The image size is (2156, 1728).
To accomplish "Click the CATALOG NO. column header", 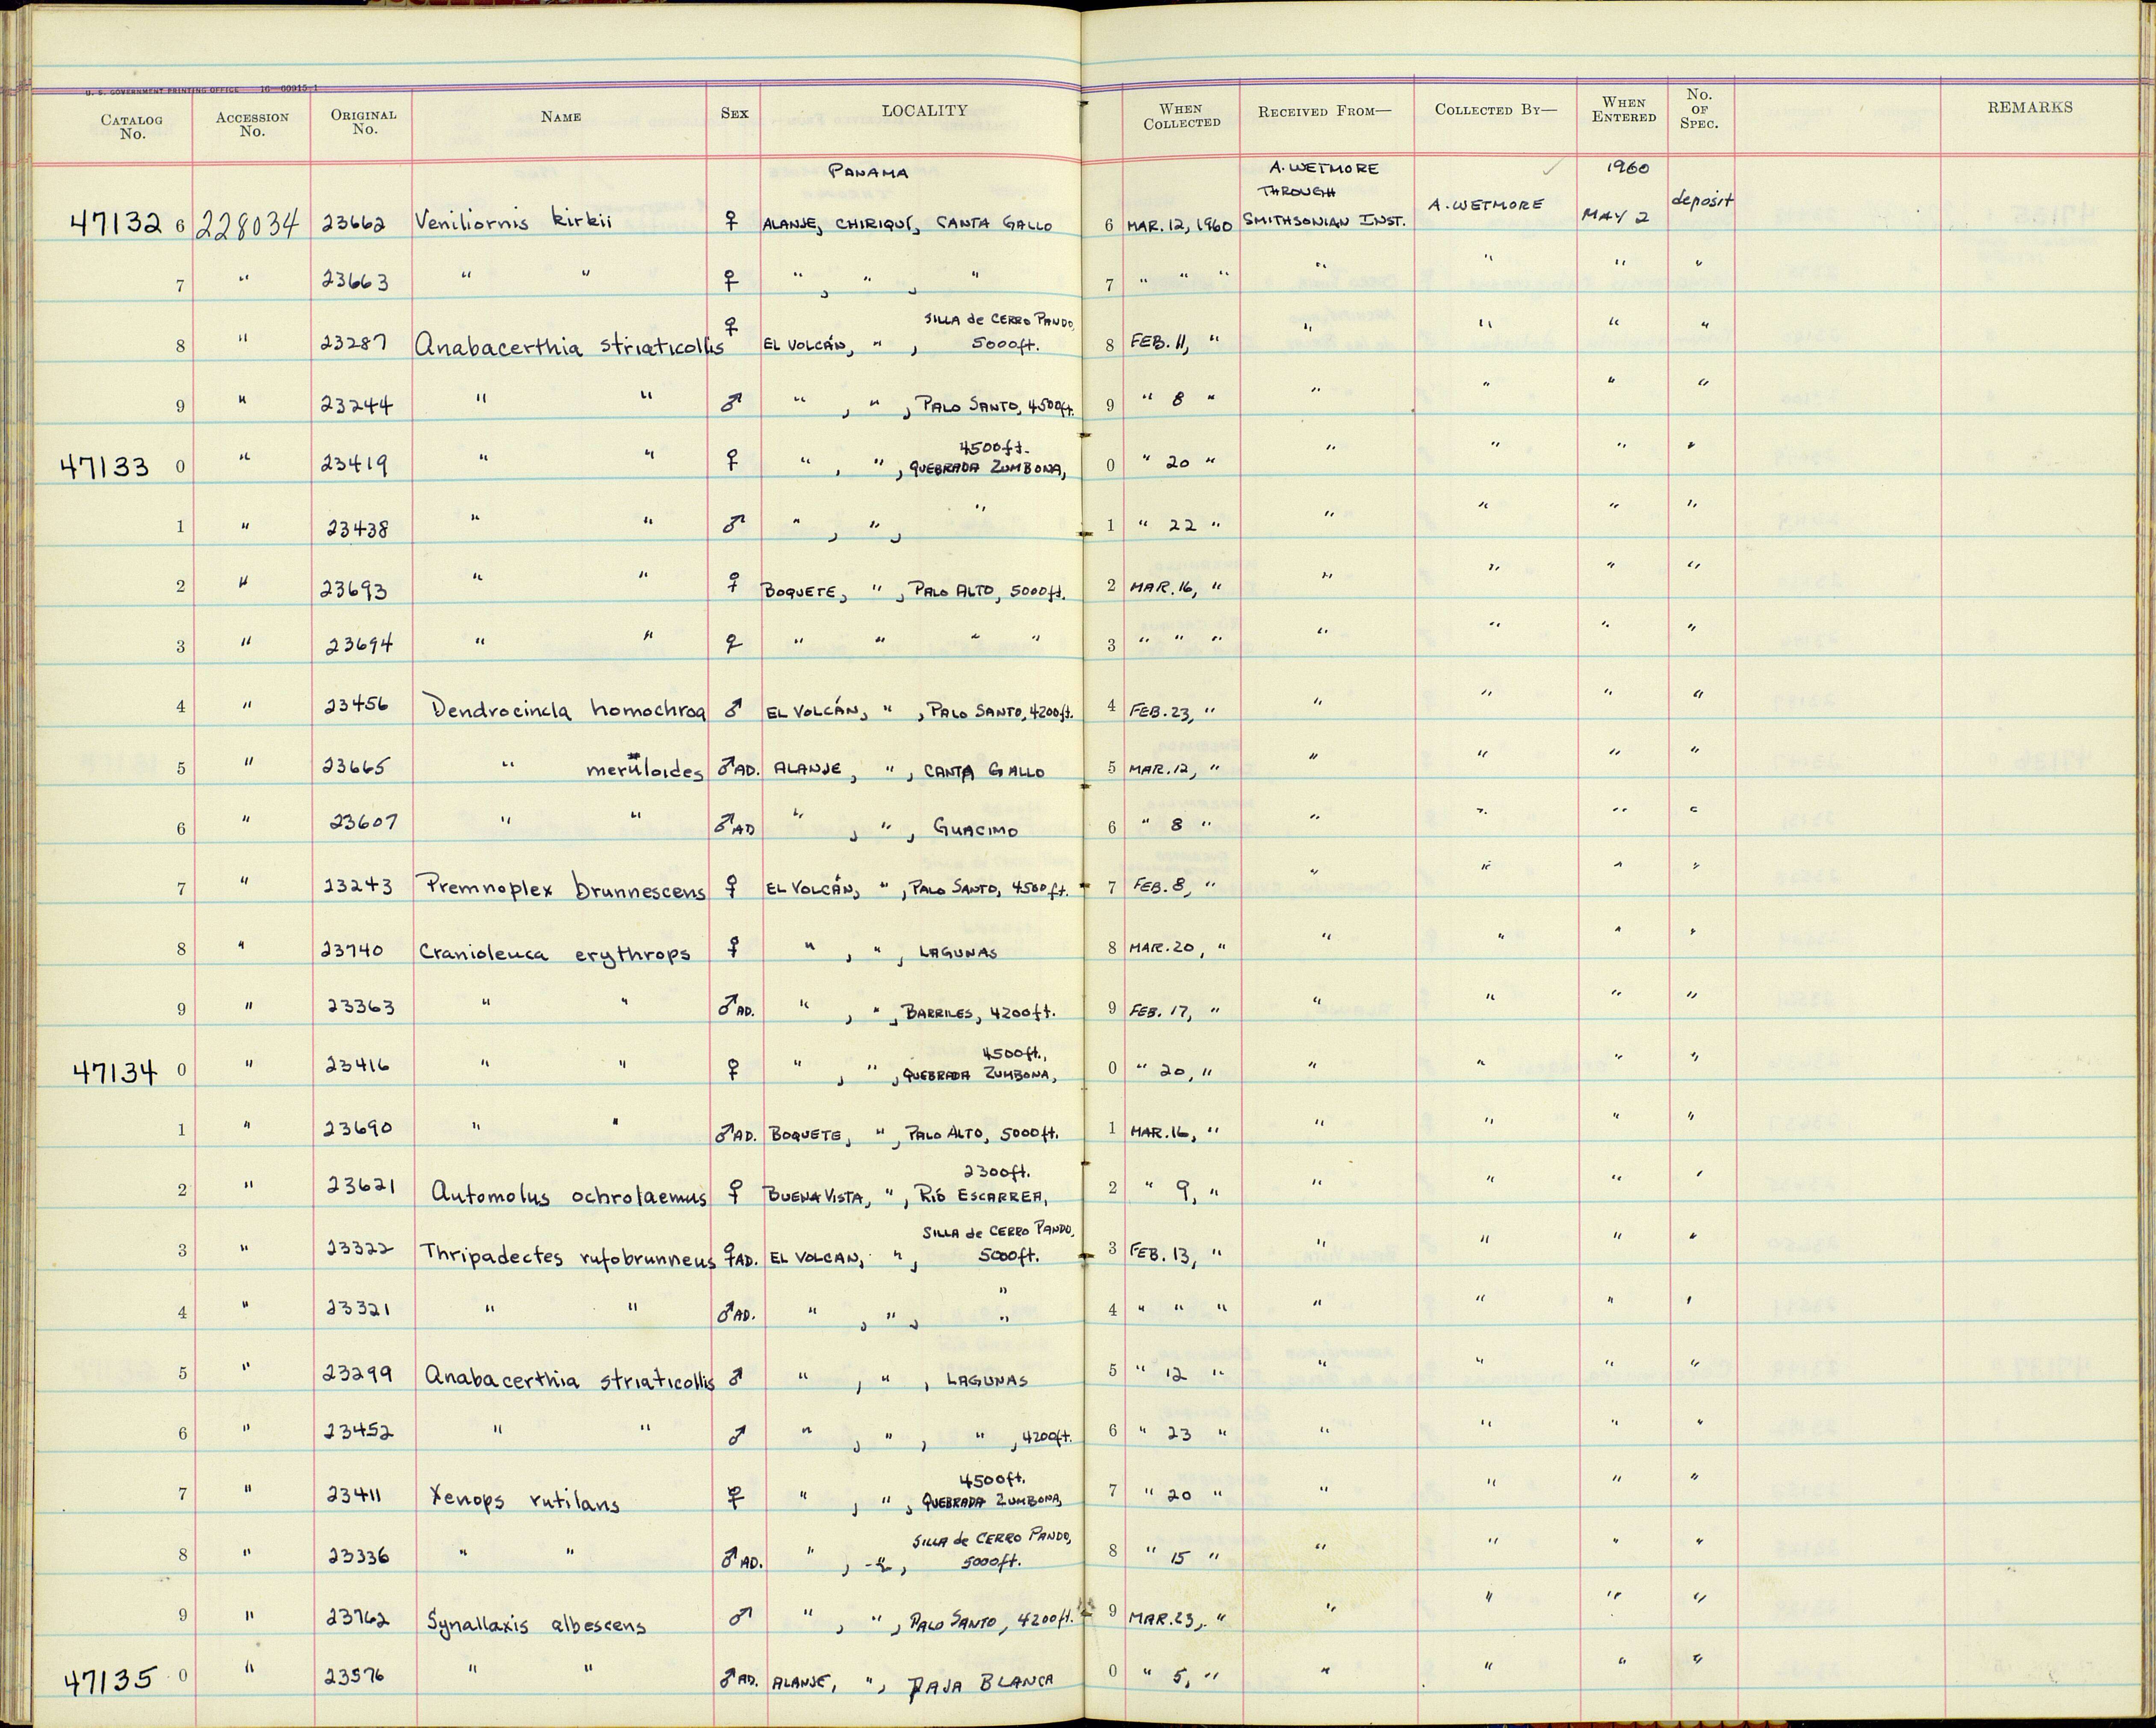I will (x=132, y=126).
